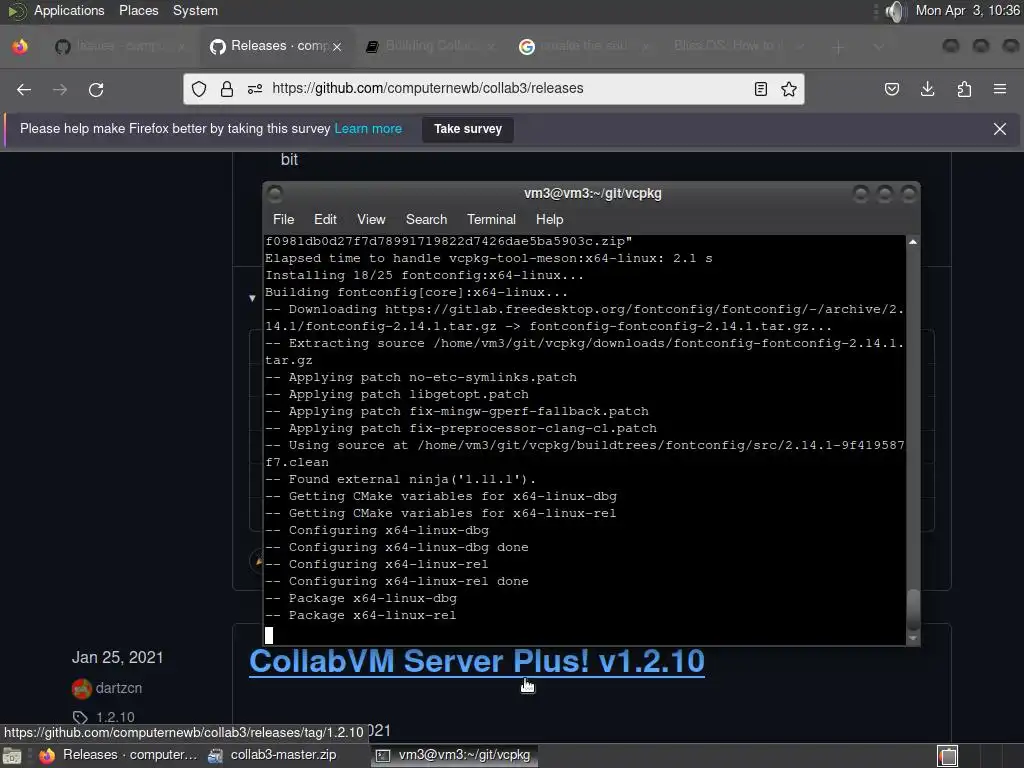
Task: Click the terminal scrollbar up arrow
Action: tap(913, 242)
